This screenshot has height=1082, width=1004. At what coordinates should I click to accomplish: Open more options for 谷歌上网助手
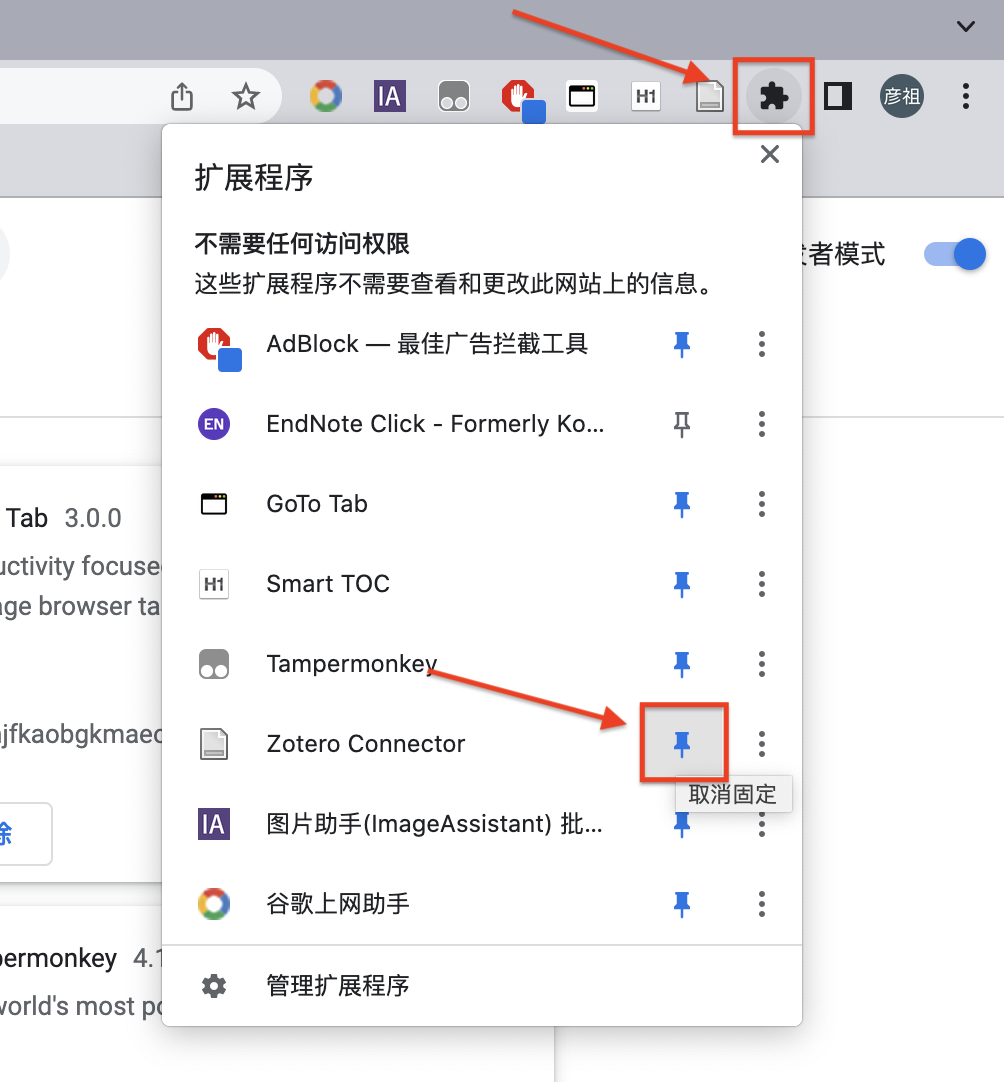point(762,904)
